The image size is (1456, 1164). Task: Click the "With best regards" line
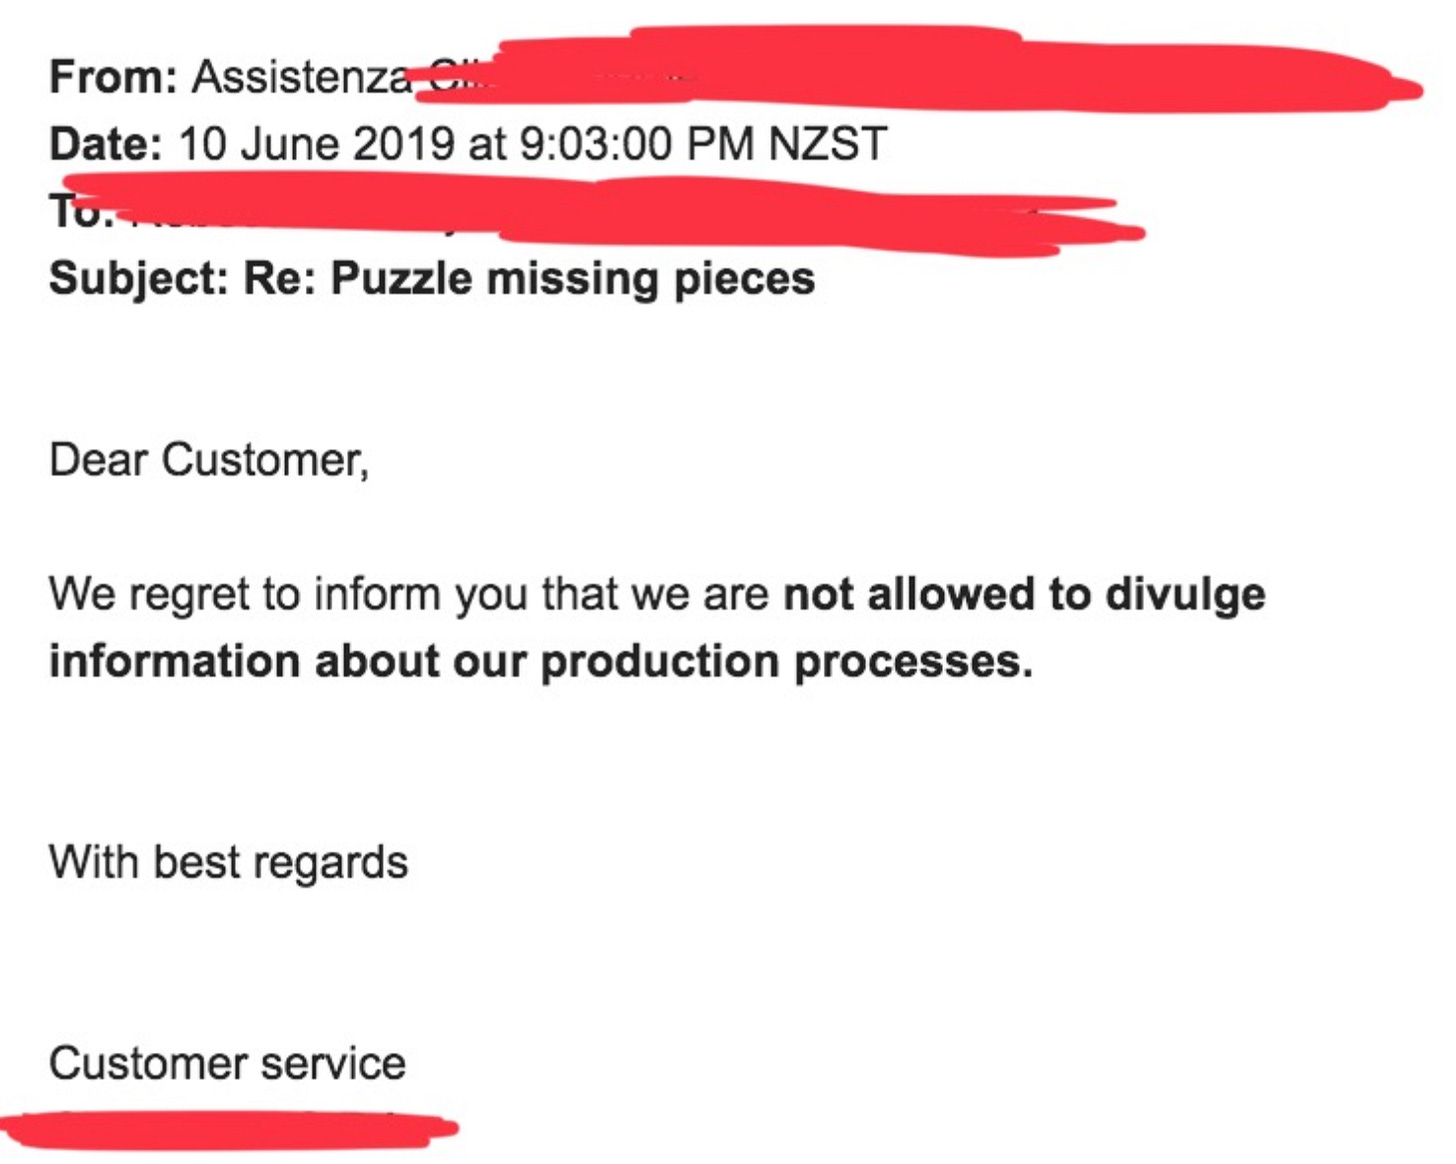pyautogui.click(x=229, y=862)
